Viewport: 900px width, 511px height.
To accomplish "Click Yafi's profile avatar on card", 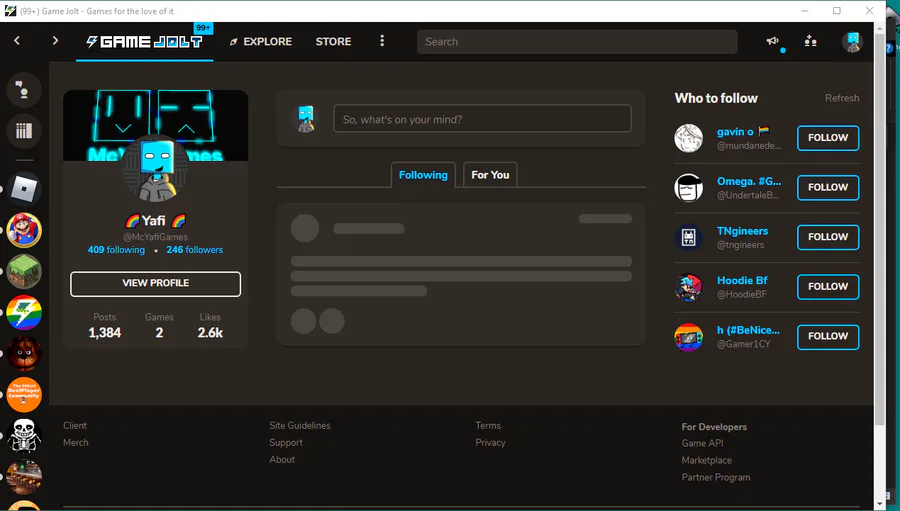I will point(156,168).
